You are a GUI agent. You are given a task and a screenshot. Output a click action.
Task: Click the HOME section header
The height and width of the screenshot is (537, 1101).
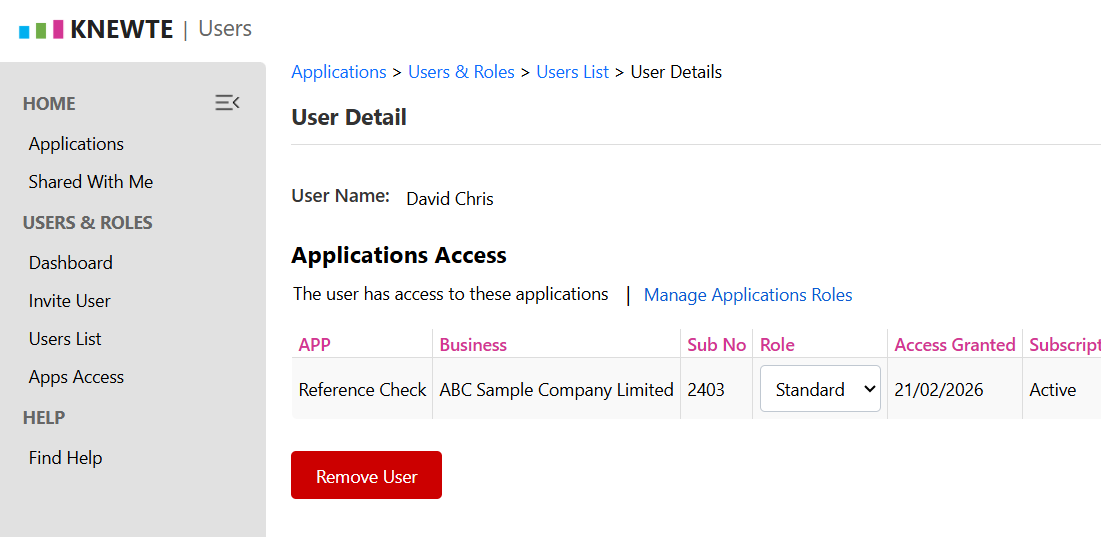[49, 104]
